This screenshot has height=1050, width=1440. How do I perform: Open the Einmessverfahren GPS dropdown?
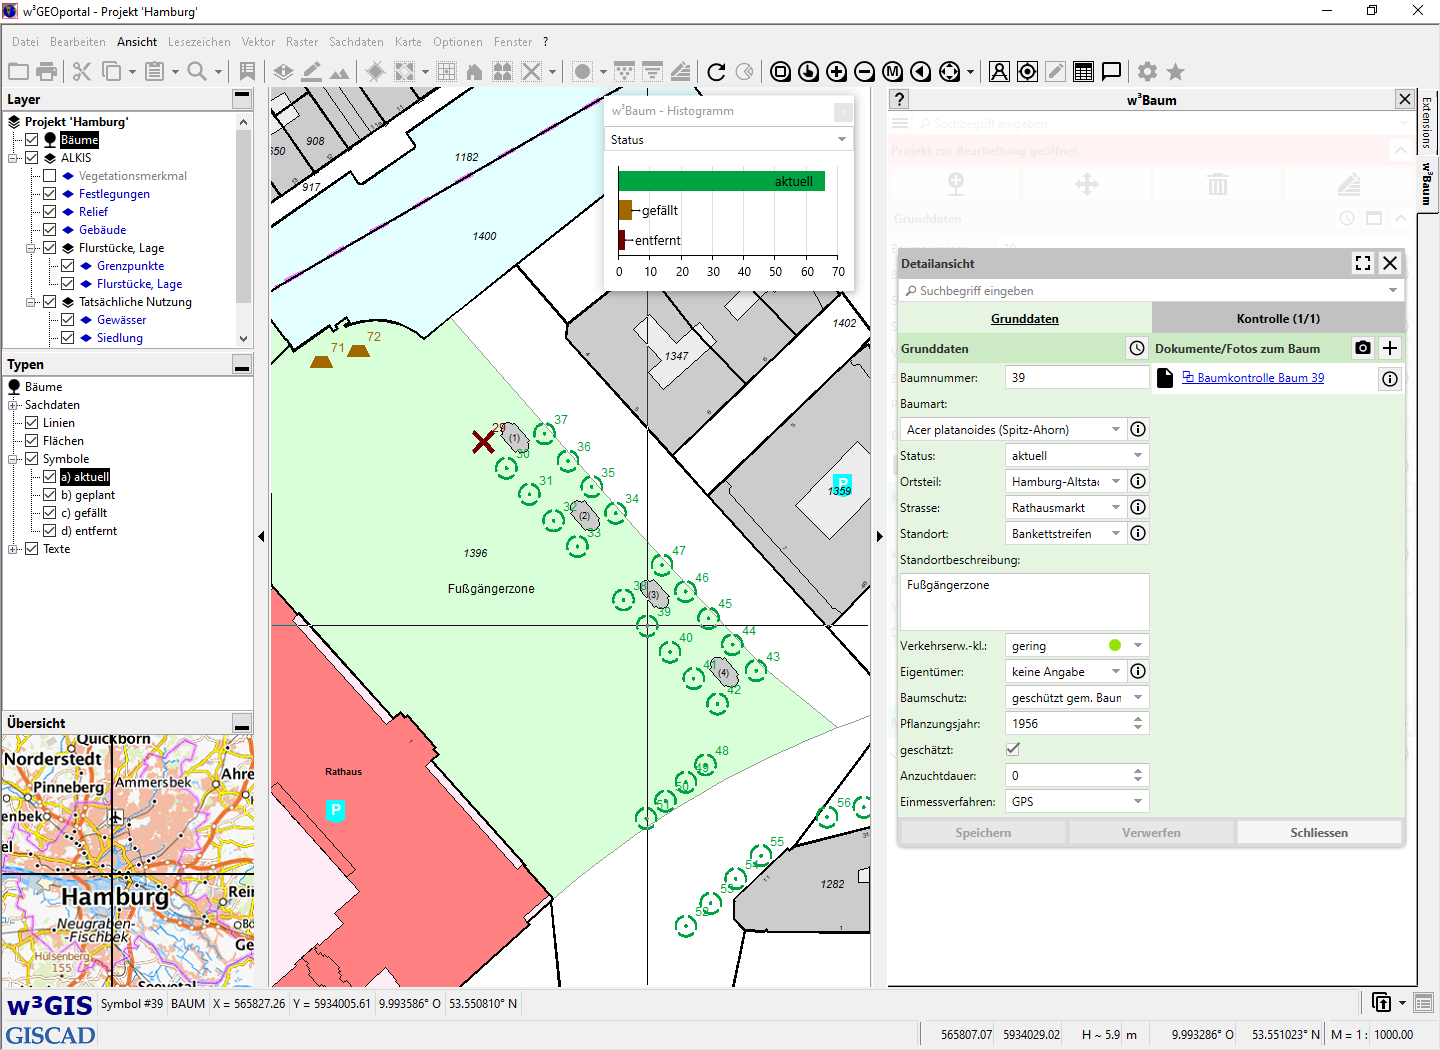pos(1077,802)
